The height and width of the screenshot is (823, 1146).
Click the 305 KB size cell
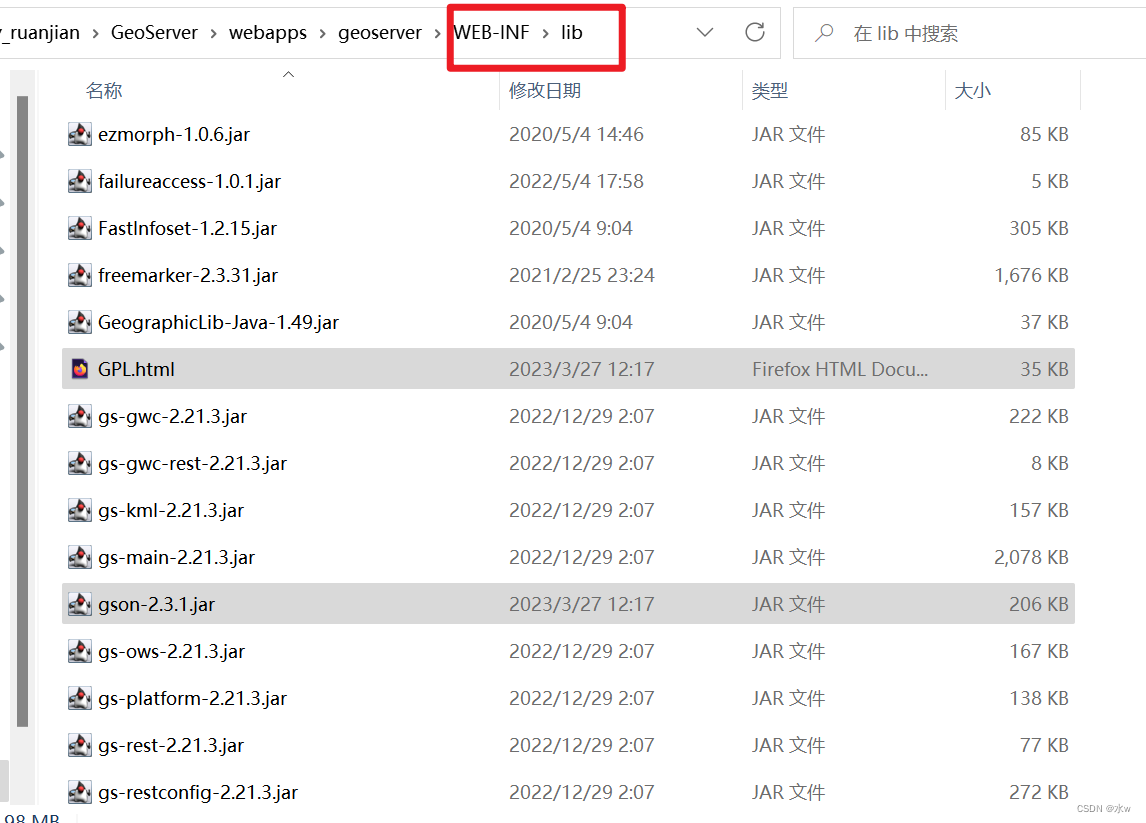1039,229
